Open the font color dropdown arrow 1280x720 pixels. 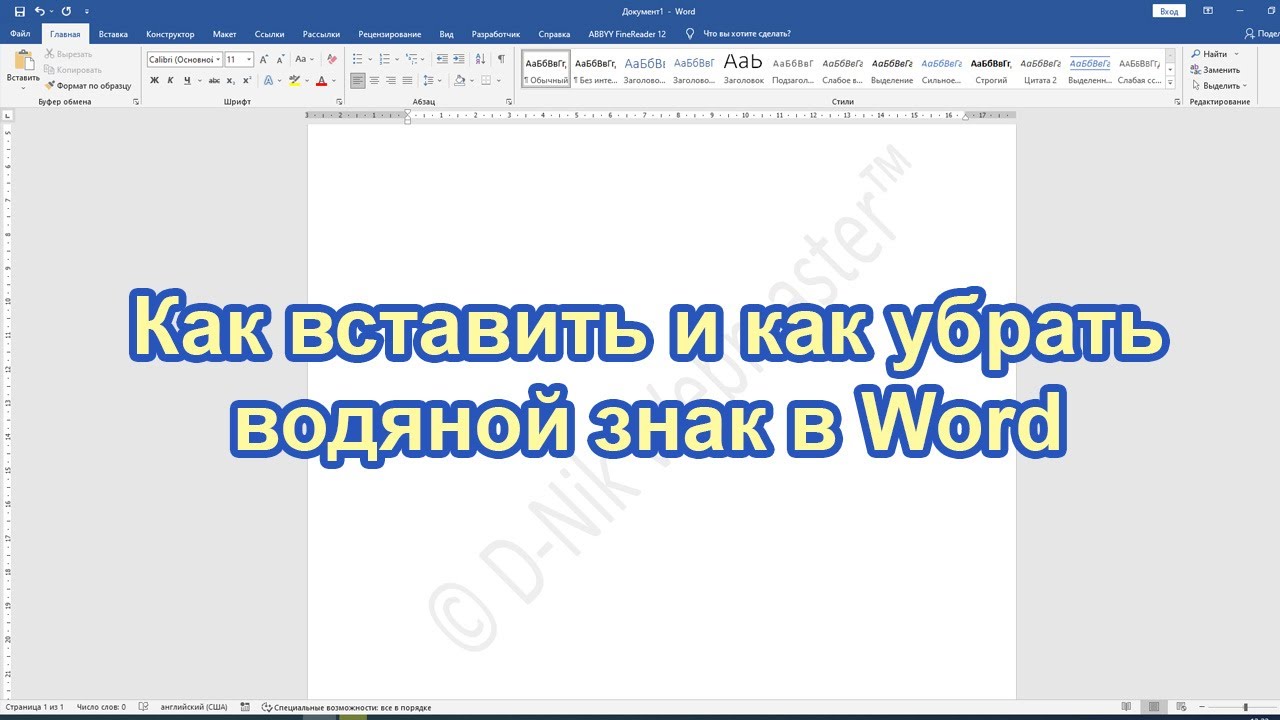click(x=333, y=80)
